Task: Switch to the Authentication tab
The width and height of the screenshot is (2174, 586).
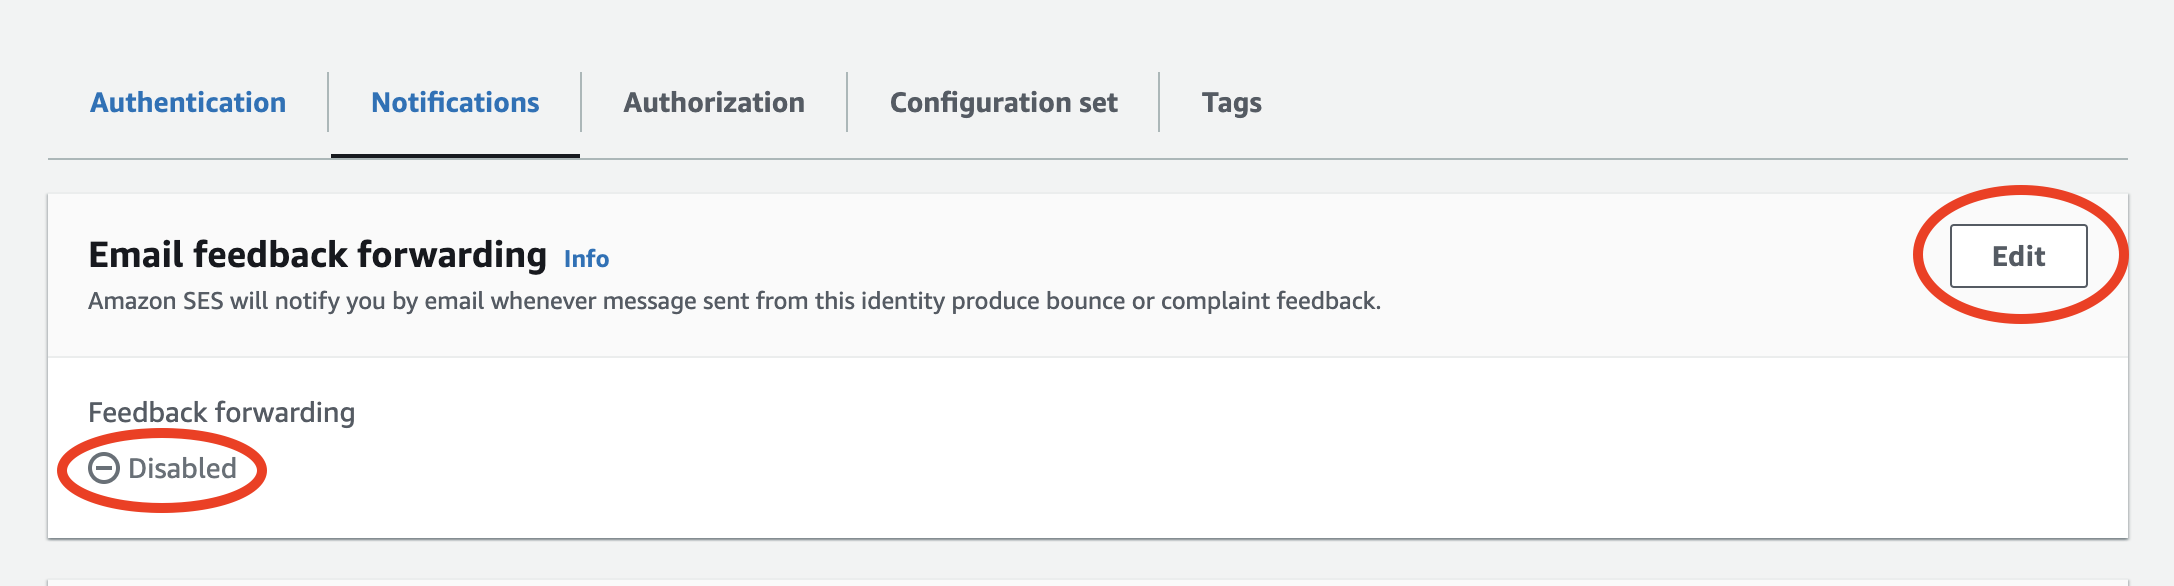Action: pyautogui.click(x=187, y=101)
